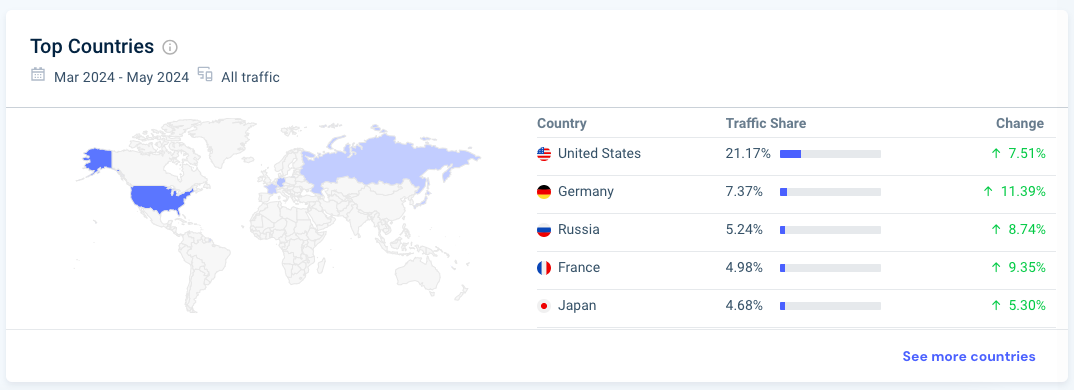Click the Japan flag icon
The image size is (1074, 390).
click(544, 306)
